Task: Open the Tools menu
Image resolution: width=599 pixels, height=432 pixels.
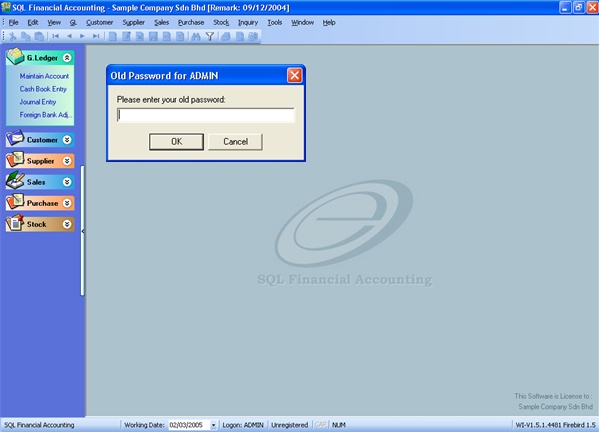Action: click(275, 23)
